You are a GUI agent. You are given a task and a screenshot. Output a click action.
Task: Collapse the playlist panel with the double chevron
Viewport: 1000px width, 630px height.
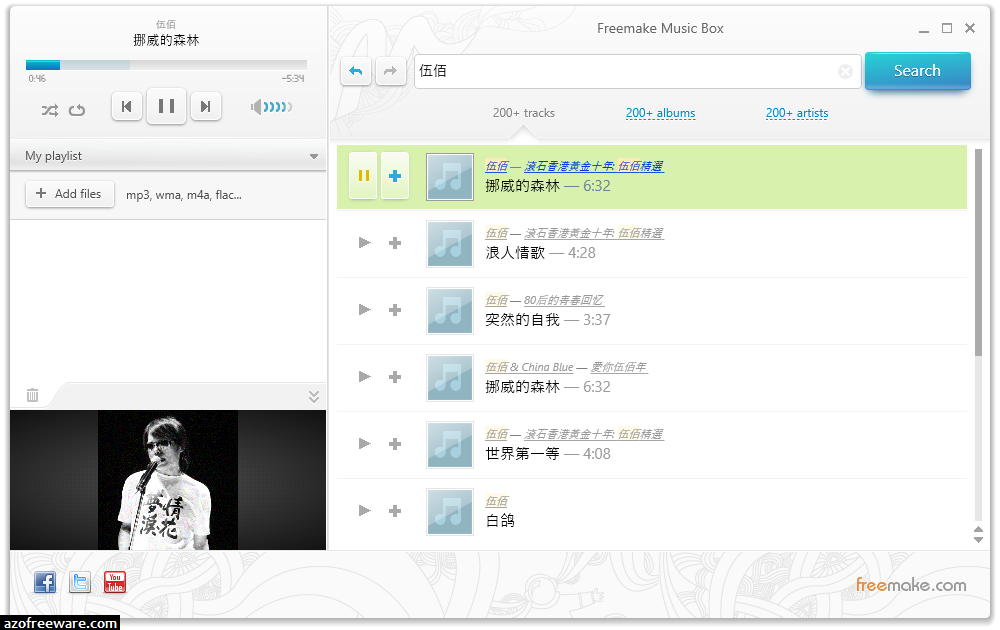point(314,395)
